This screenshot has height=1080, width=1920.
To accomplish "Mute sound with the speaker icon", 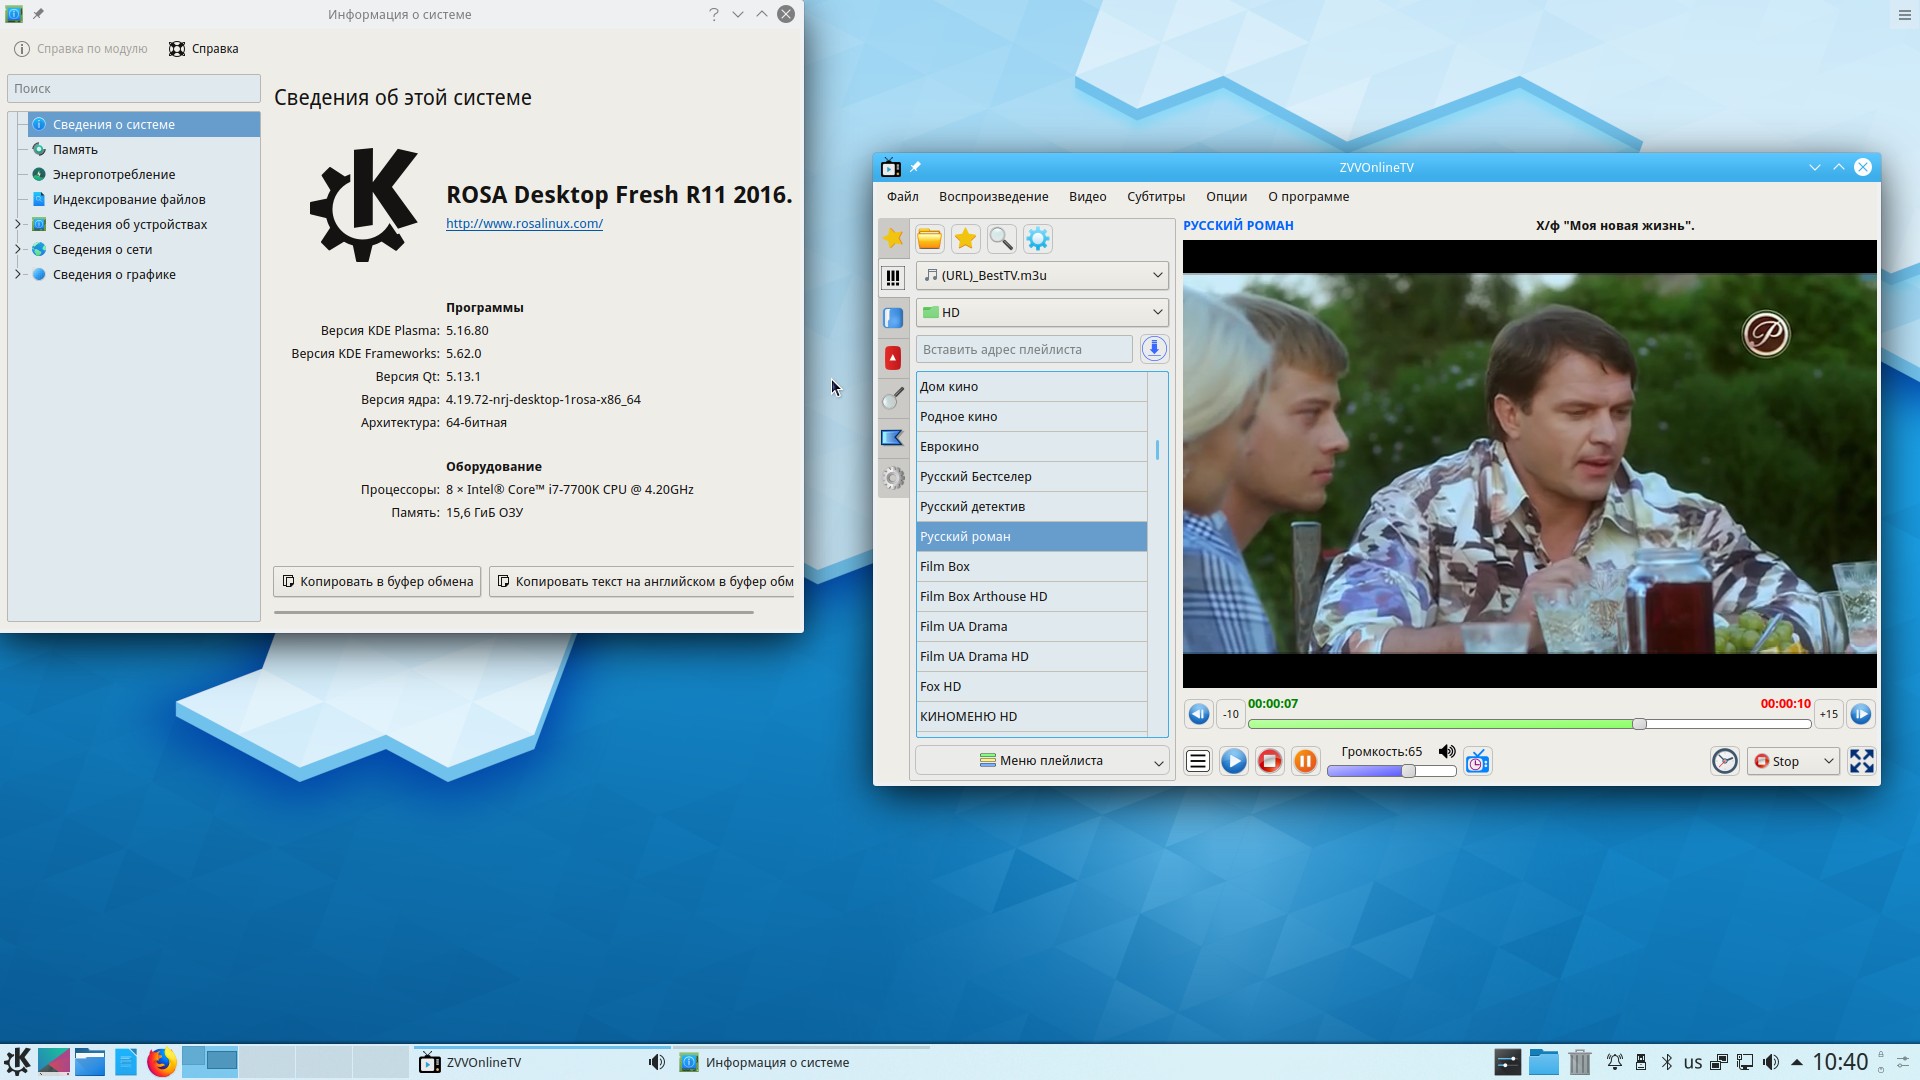I will point(1446,752).
